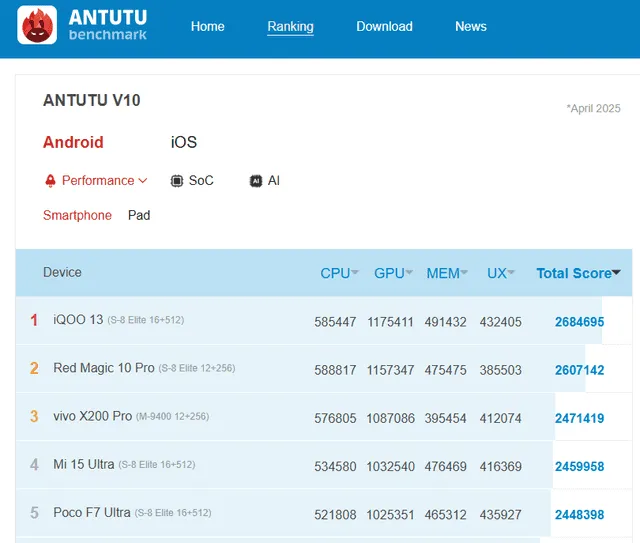Screen dimensions: 640x543
Task: Click the ANTUTU V10 heading
Action: tap(92, 100)
